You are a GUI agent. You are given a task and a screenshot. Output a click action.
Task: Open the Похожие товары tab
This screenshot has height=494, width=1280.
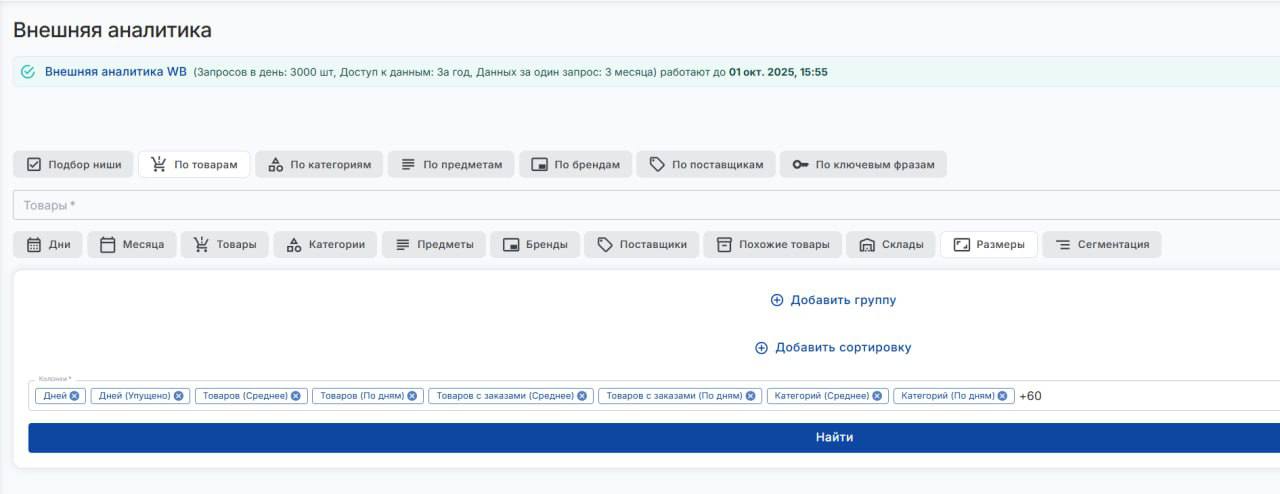pyautogui.click(x=773, y=245)
